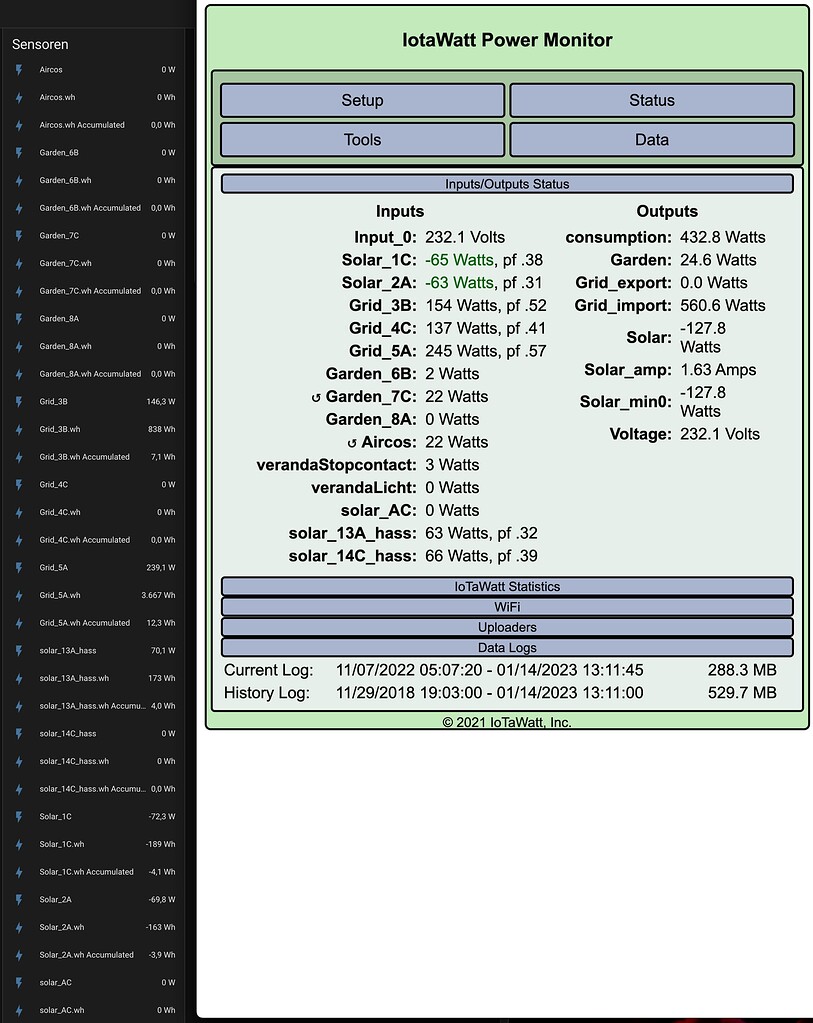The width and height of the screenshot is (813, 1023).
Task: Collapse the Inputs/Outputs Status section
Action: coord(506,184)
